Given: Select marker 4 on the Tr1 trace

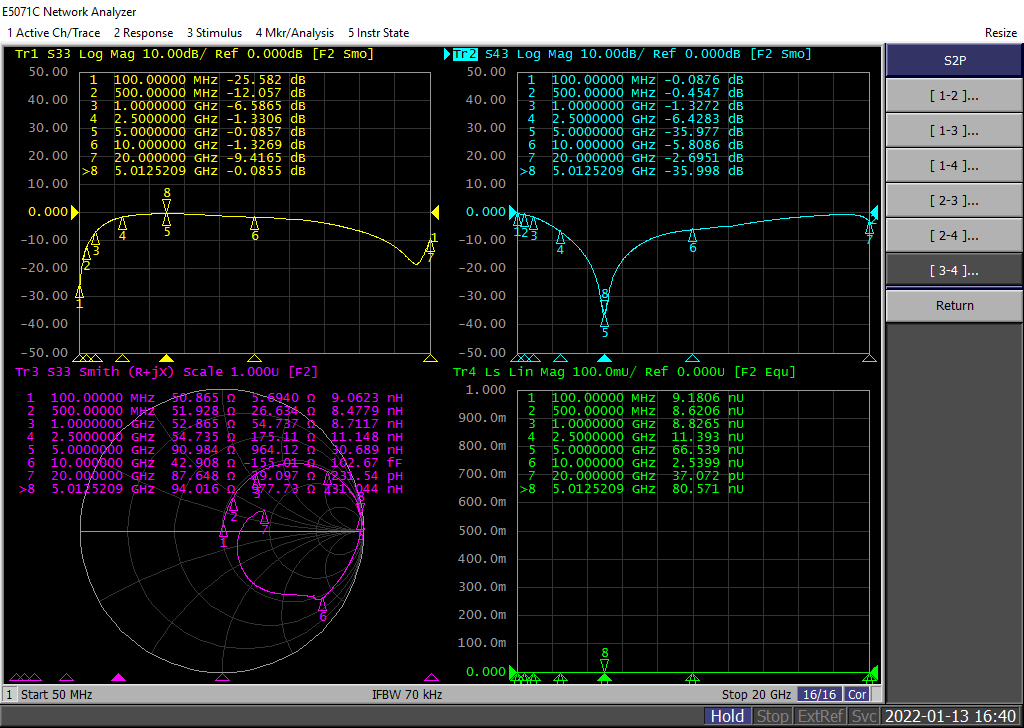Looking at the screenshot, I should [x=122, y=225].
